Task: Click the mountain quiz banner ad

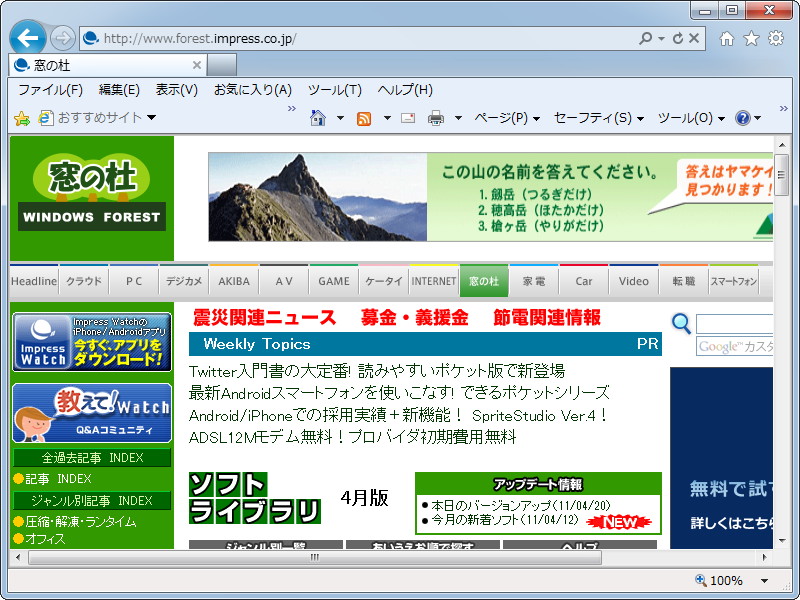Action: [x=490, y=197]
